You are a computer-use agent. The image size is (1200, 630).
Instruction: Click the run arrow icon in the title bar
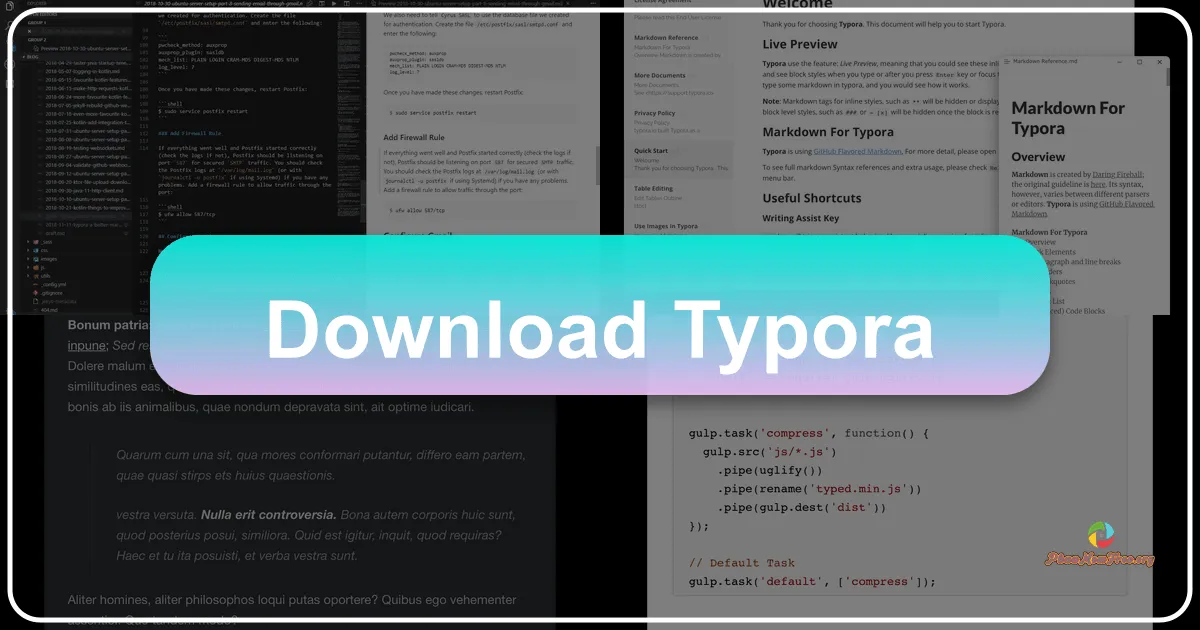point(334,4)
